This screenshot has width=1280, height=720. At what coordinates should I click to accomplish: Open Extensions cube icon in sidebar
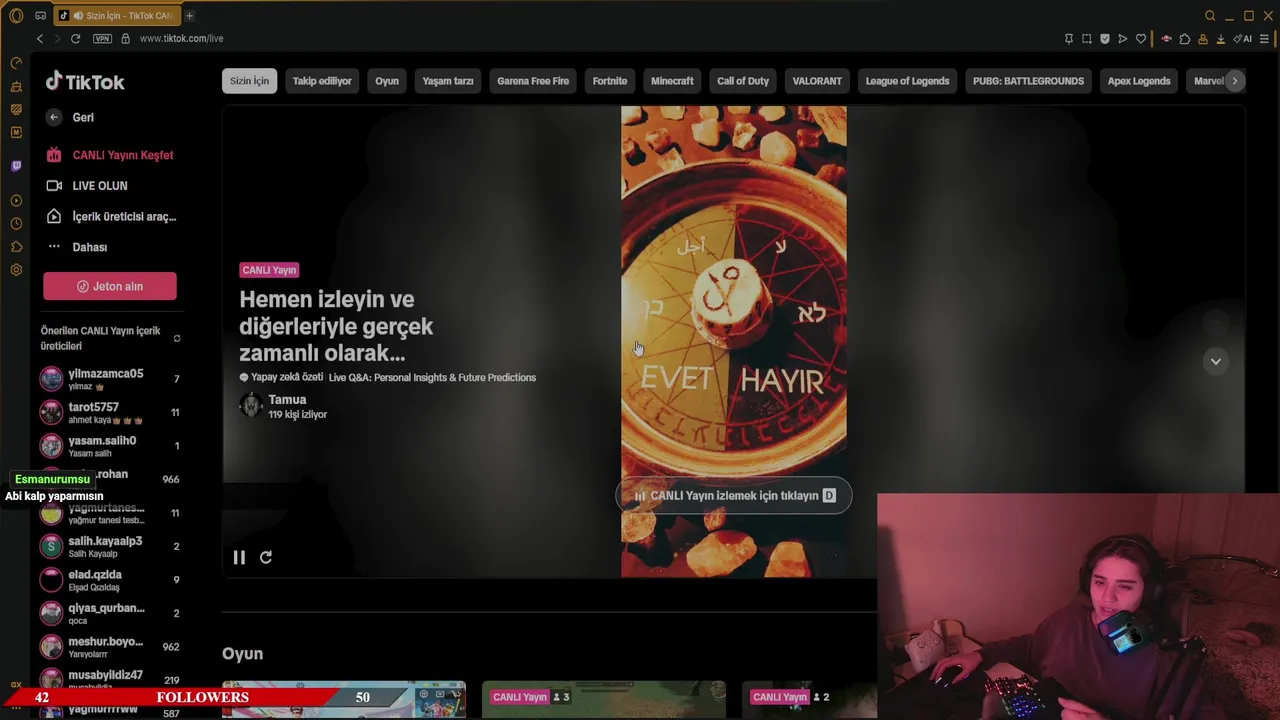tap(16, 247)
